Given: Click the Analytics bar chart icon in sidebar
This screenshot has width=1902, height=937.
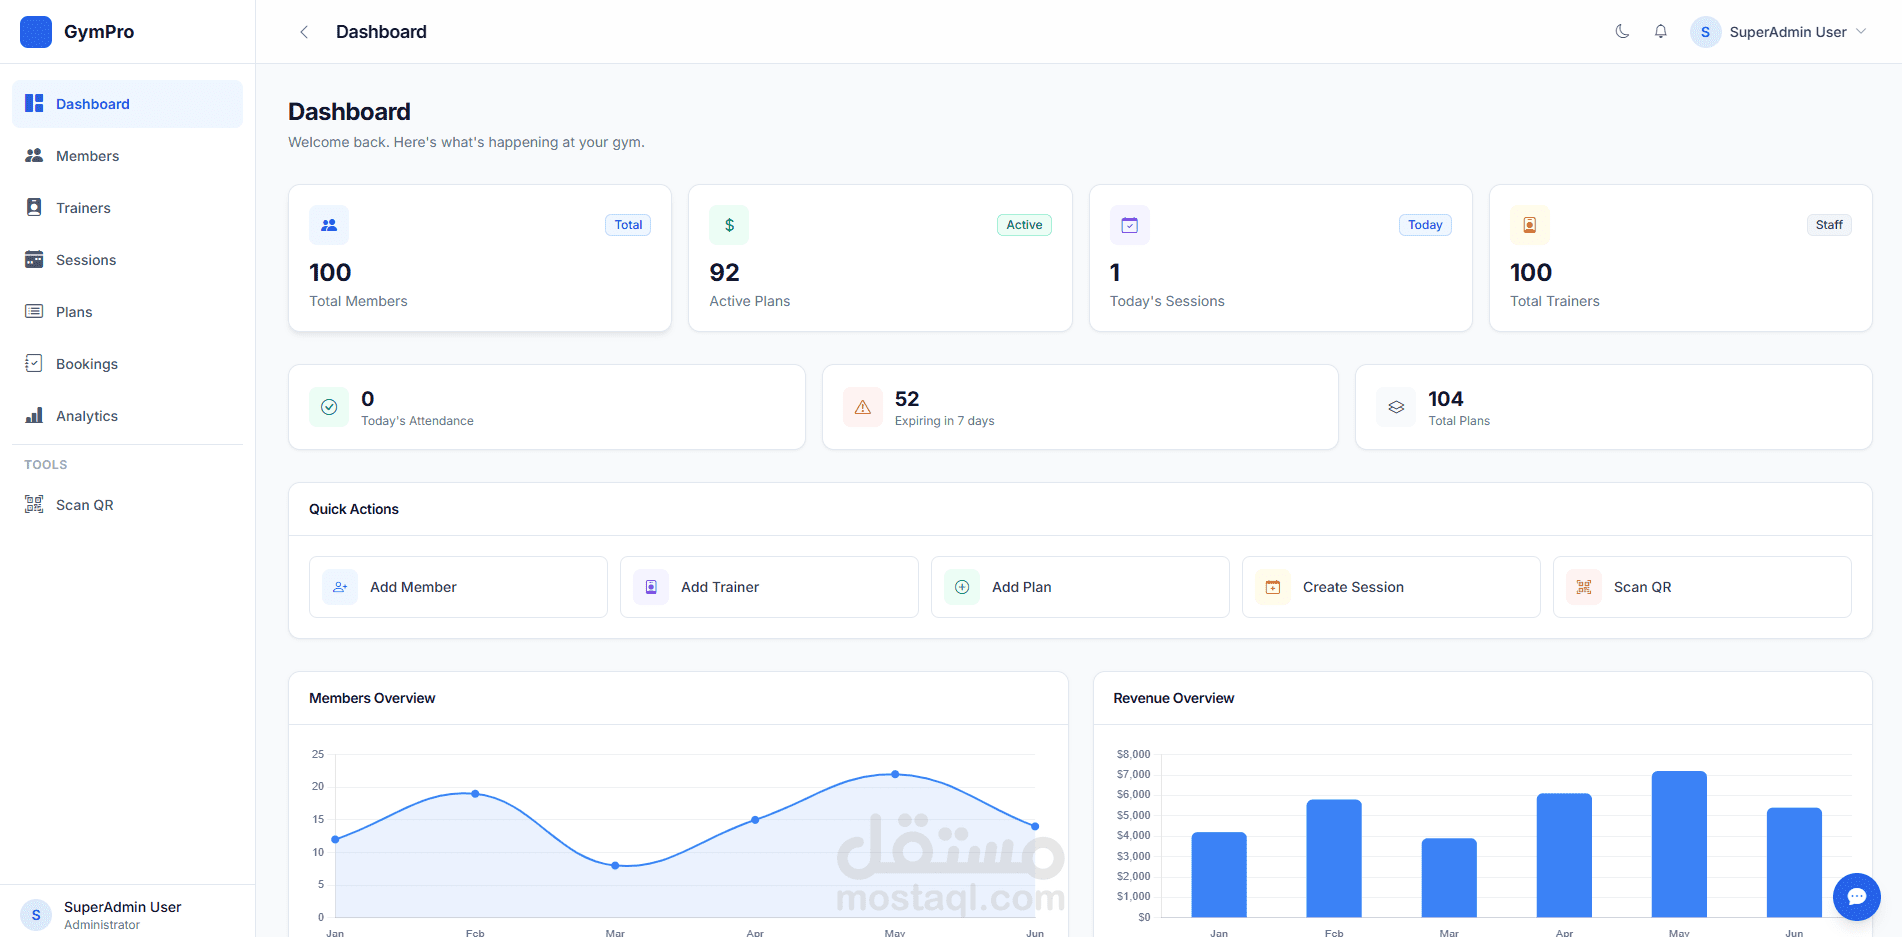Looking at the screenshot, I should (x=34, y=415).
